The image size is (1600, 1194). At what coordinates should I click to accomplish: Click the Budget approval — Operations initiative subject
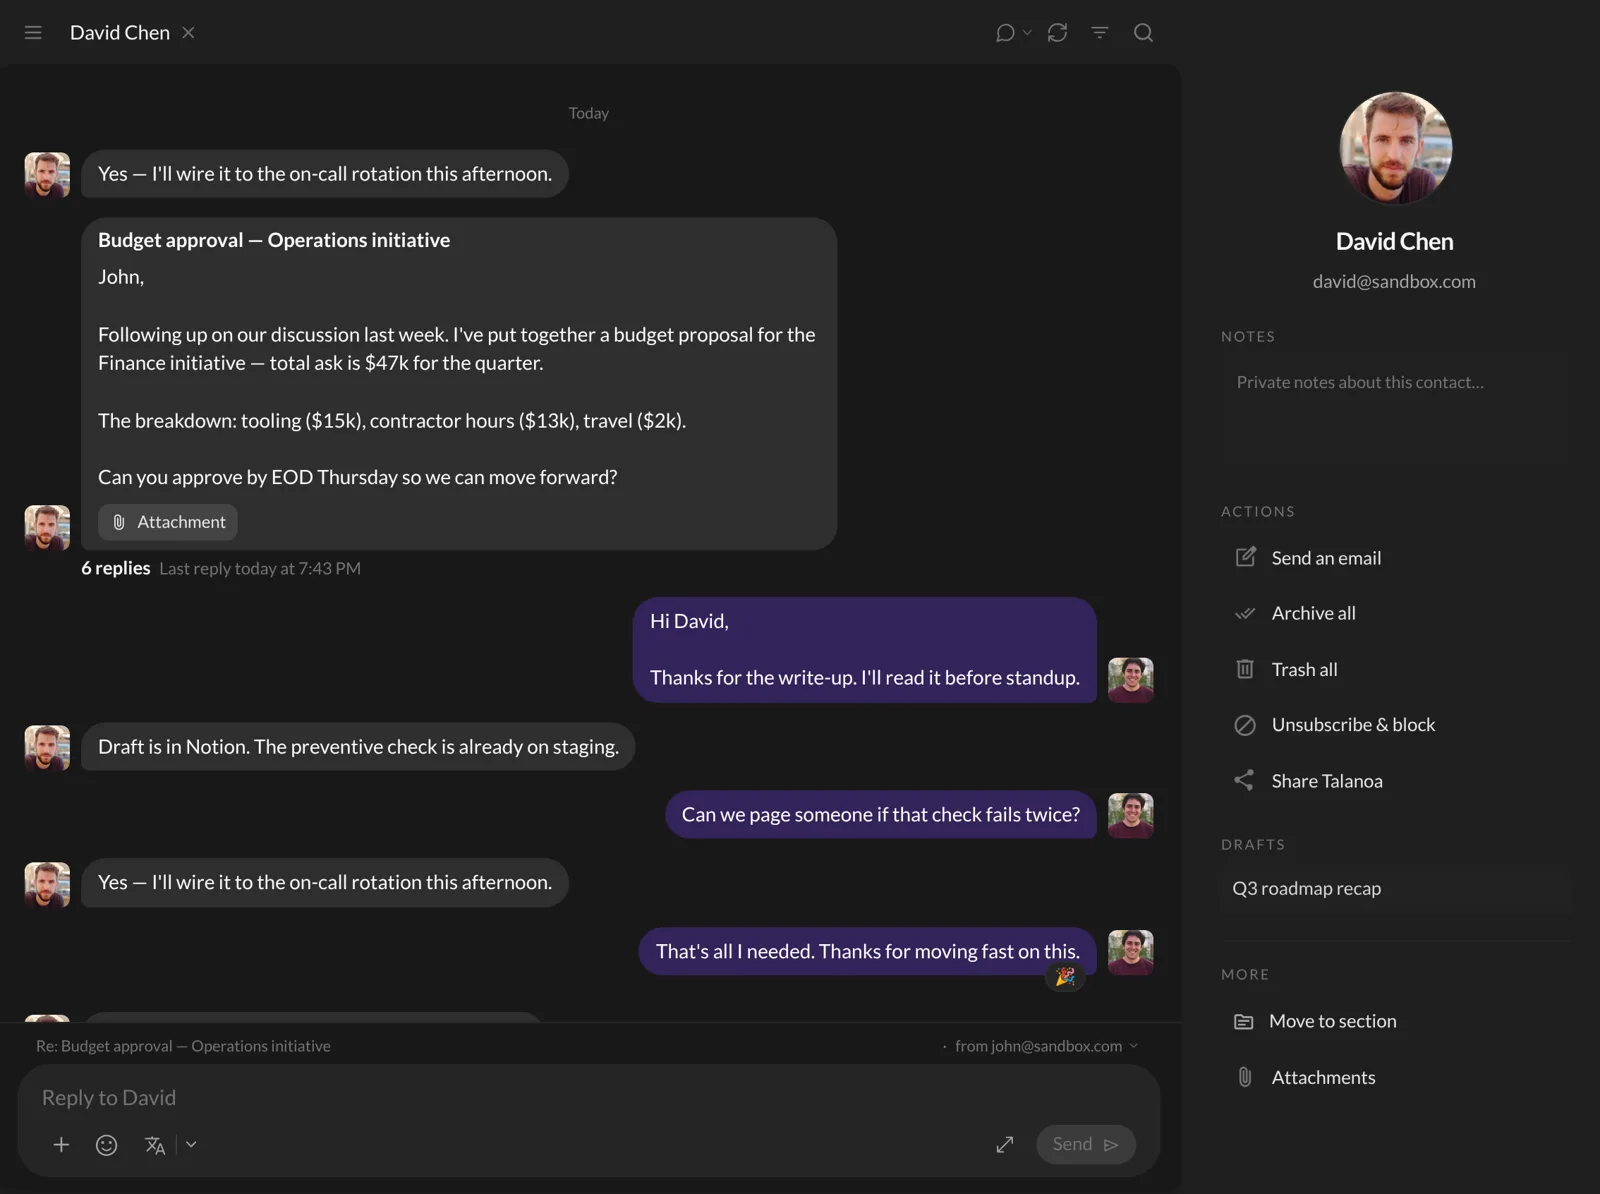[274, 240]
